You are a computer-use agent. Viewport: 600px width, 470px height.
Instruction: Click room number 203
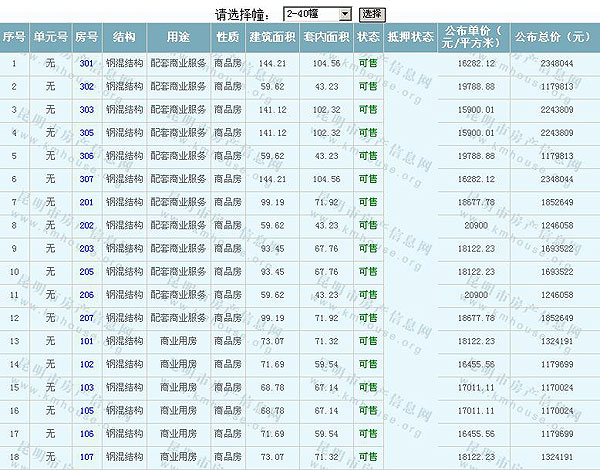(x=86, y=248)
